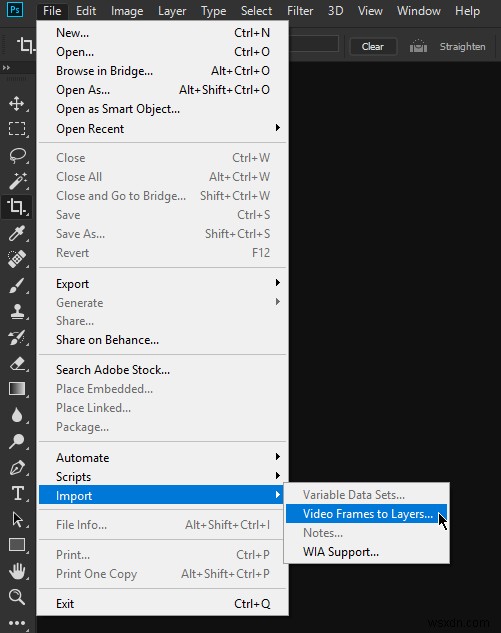
Task: Choose the Horizontal Type tool
Action: (17, 493)
